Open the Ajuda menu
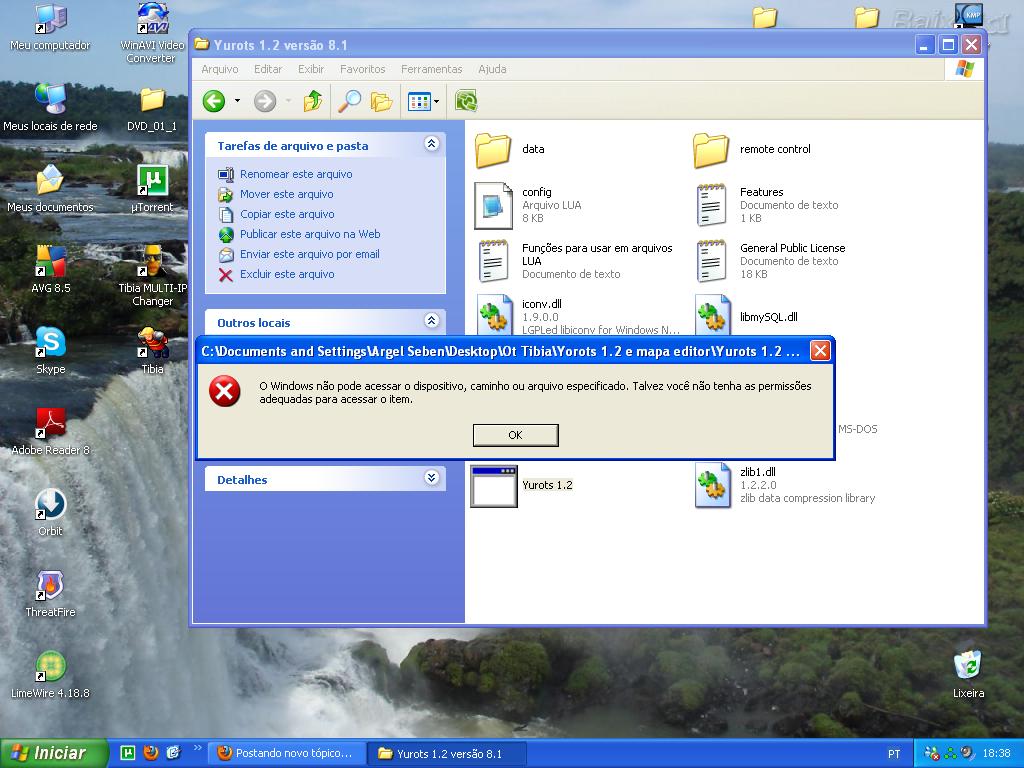Image resolution: width=1024 pixels, height=768 pixels. [492, 69]
